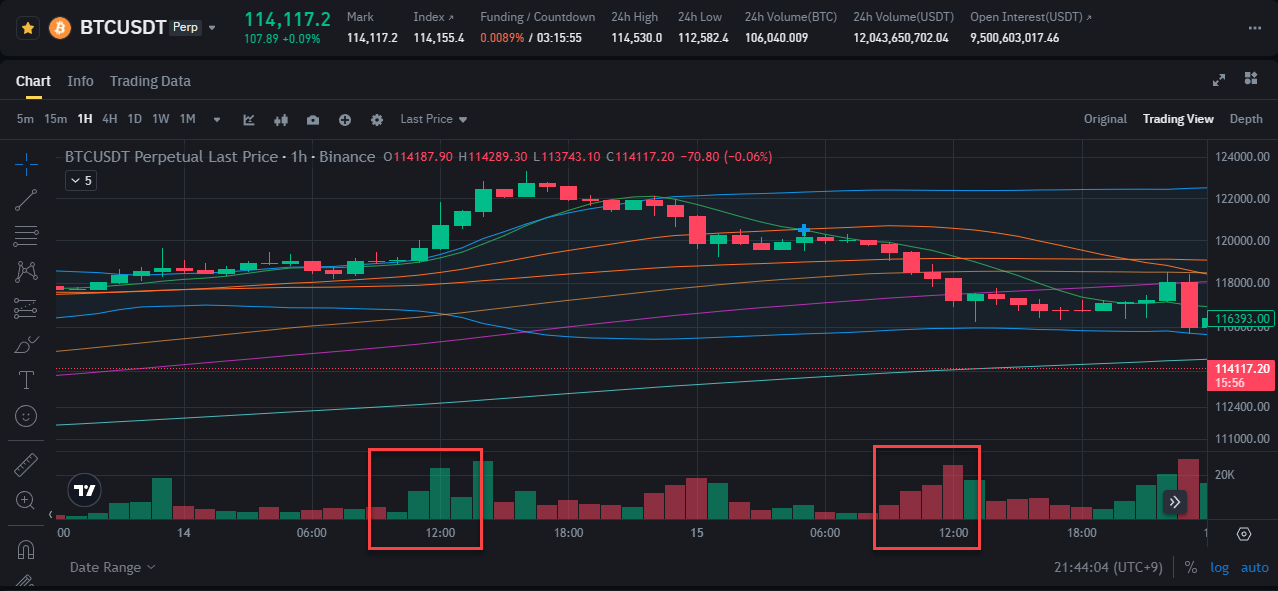The height and width of the screenshot is (591, 1278).
Task: Open price scale settings hexagon icon
Action: click(1244, 534)
